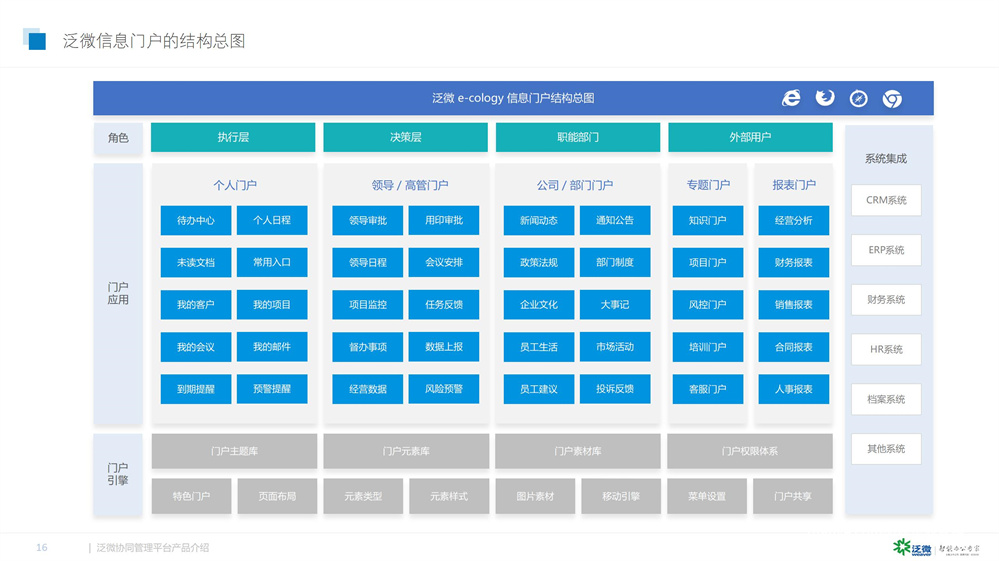
Task: Select the 职能部门 role tab
Action: [x=578, y=137]
